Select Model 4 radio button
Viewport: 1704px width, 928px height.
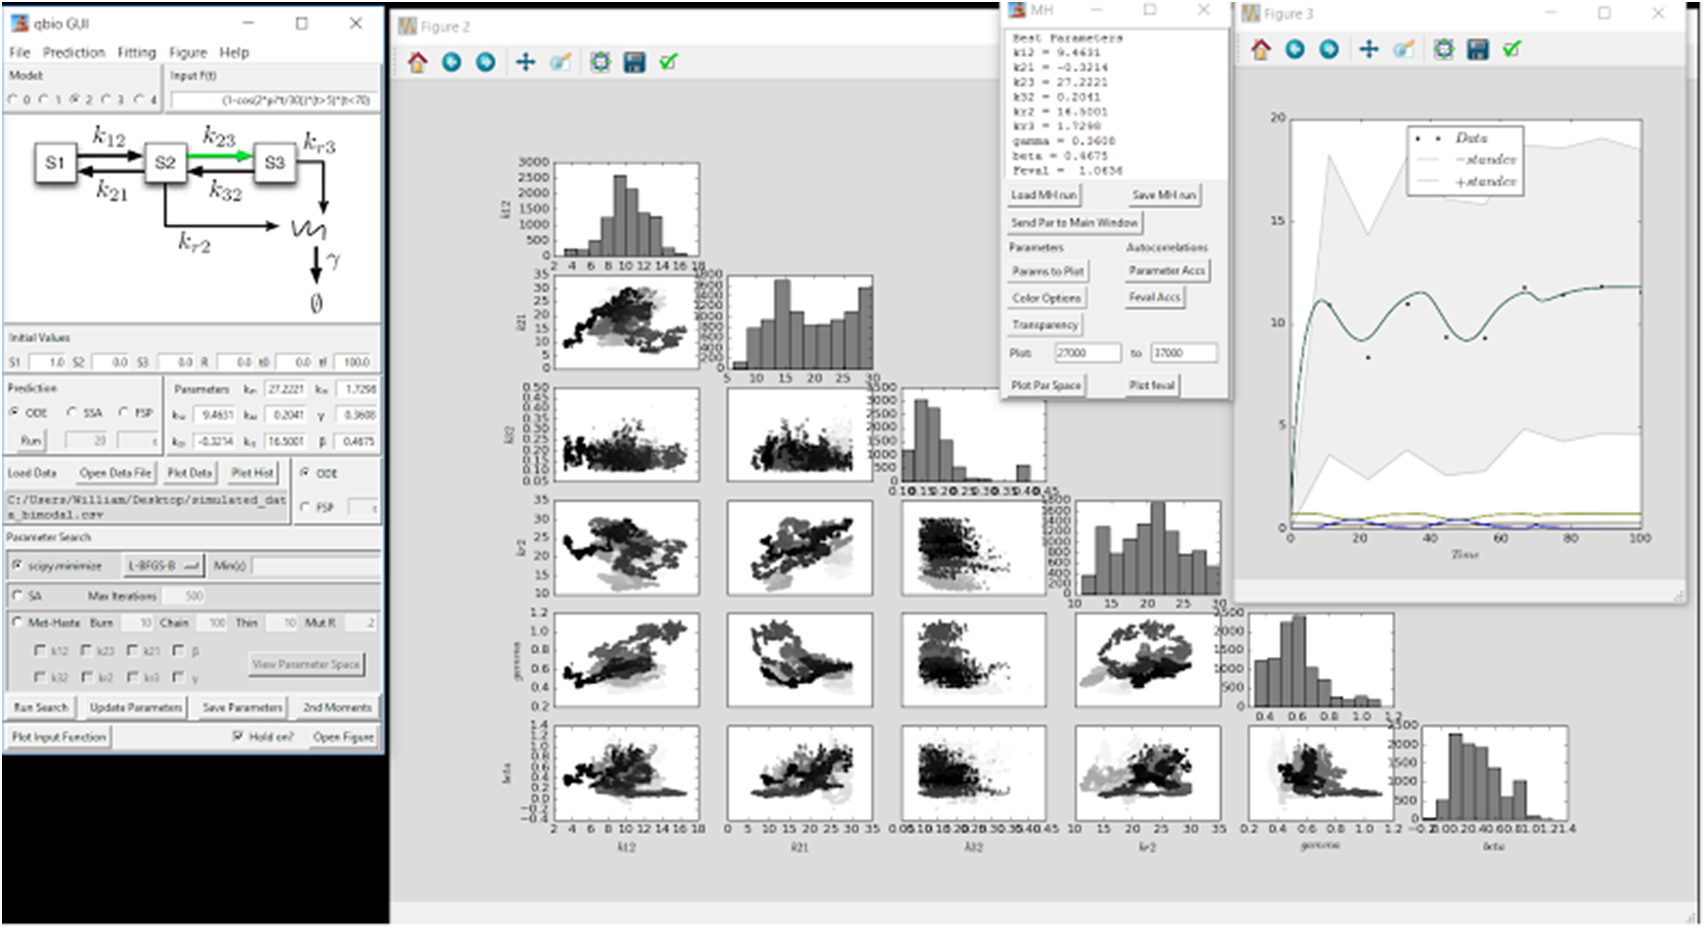pos(138,100)
